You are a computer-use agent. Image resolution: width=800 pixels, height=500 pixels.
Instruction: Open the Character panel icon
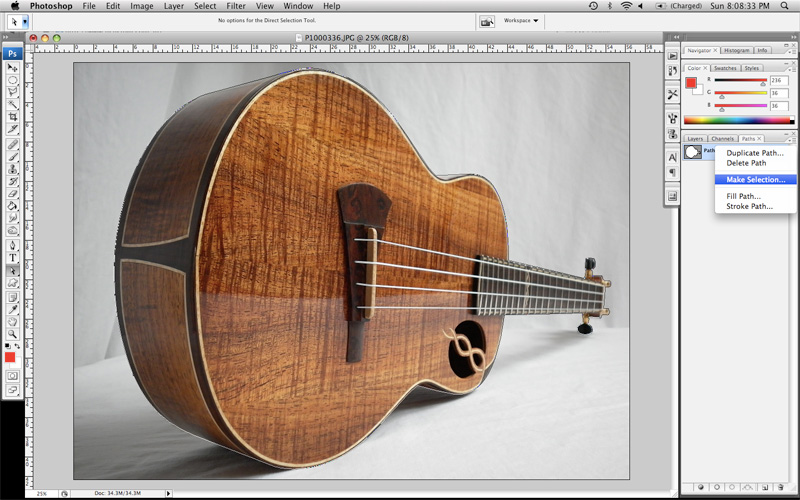click(672, 158)
